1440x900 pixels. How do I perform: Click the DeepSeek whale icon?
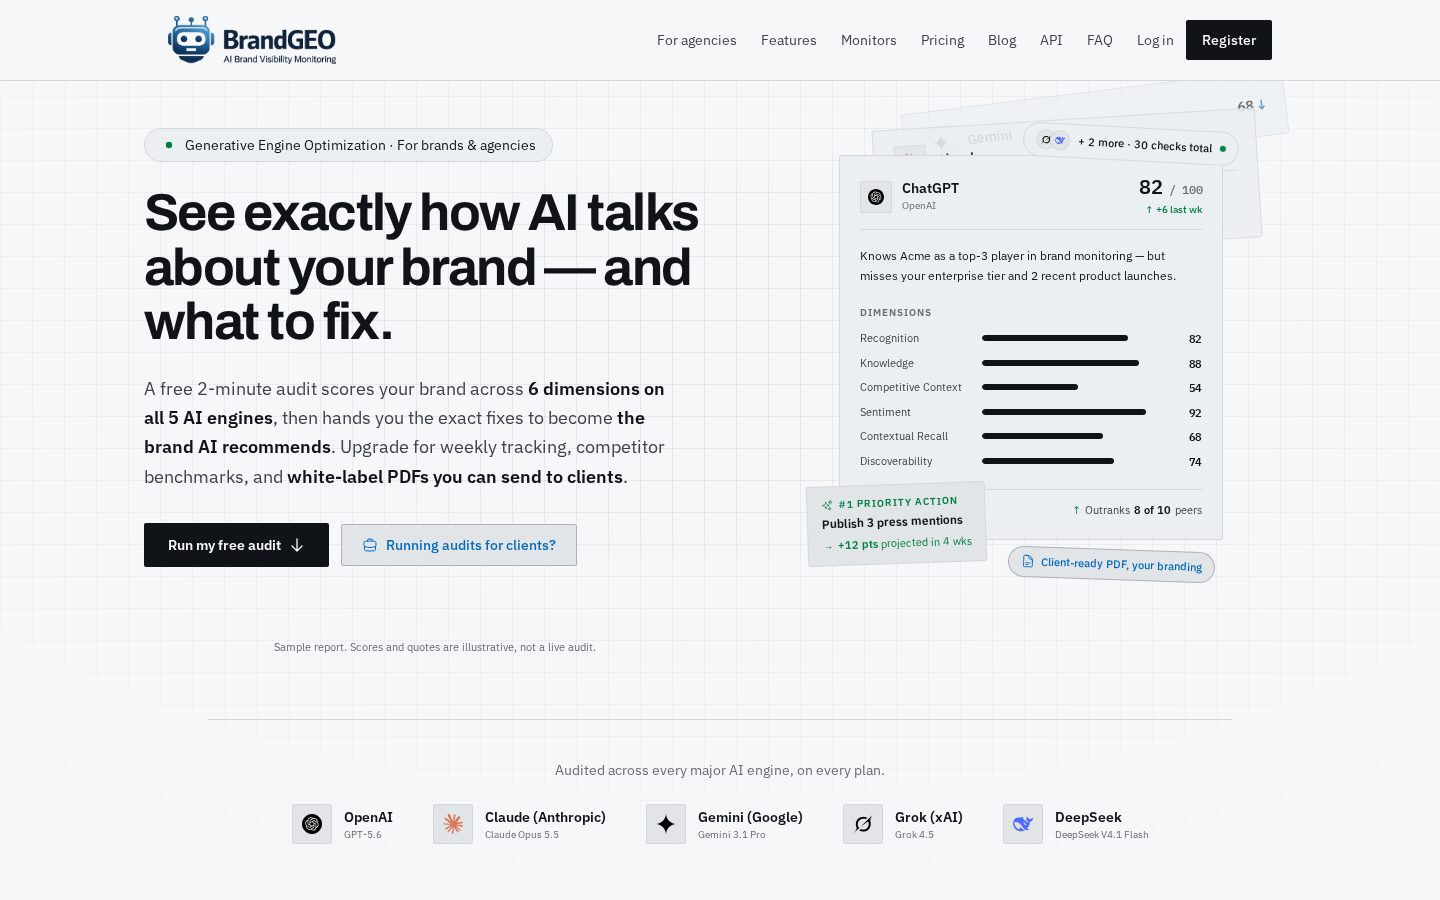click(x=1023, y=824)
